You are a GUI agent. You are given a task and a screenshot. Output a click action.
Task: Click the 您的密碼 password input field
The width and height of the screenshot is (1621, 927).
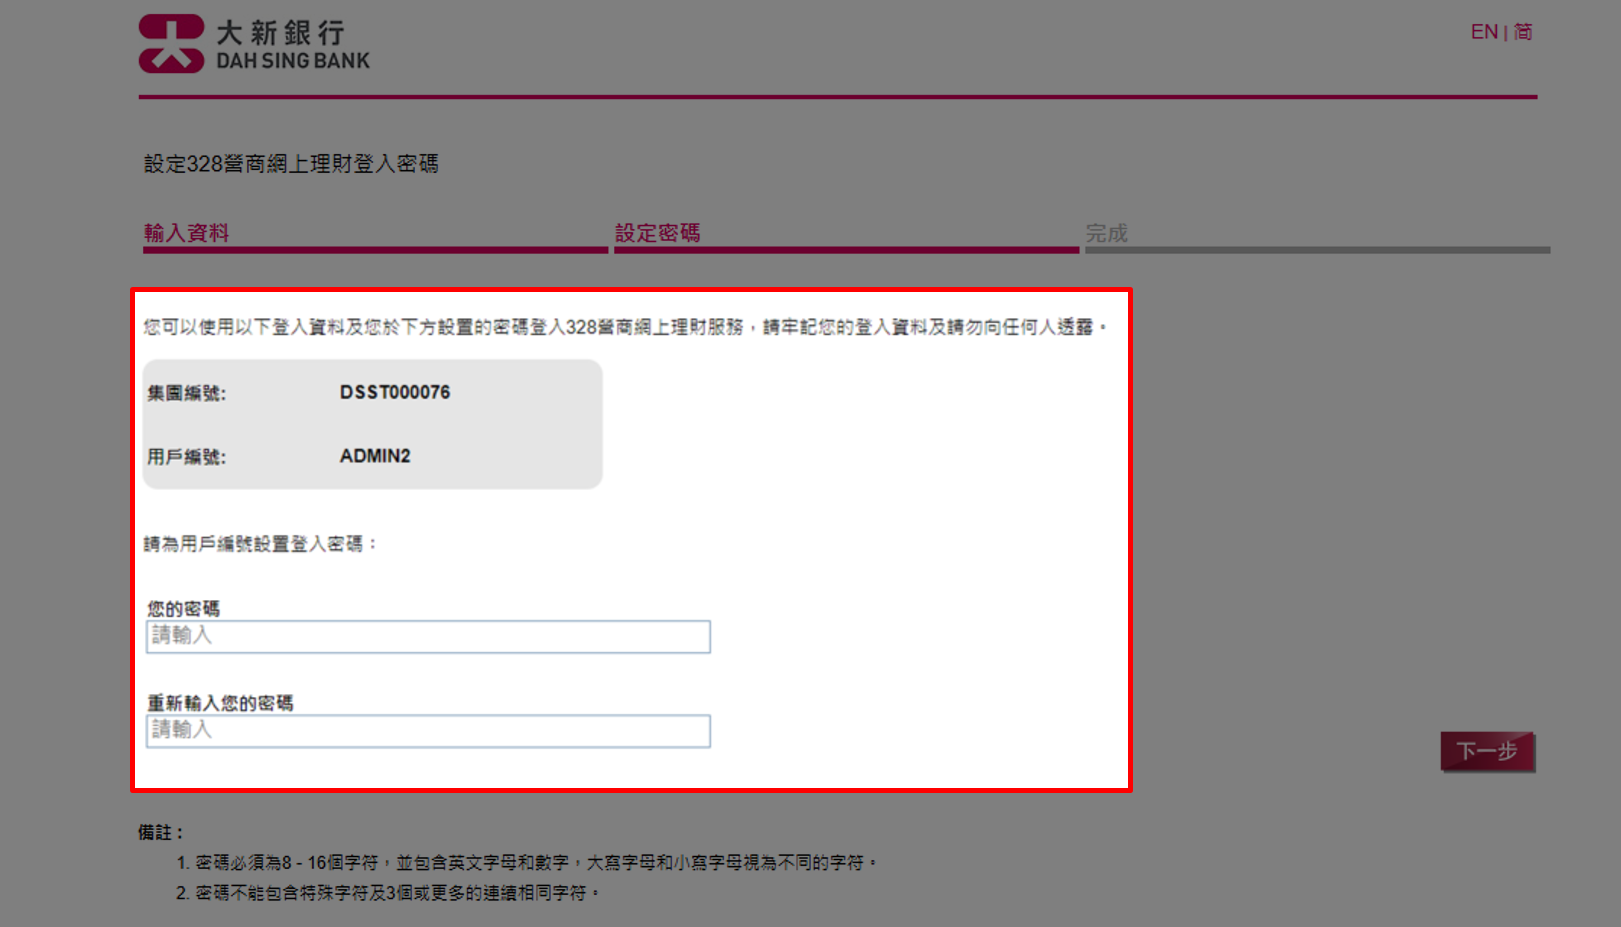click(428, 637)
